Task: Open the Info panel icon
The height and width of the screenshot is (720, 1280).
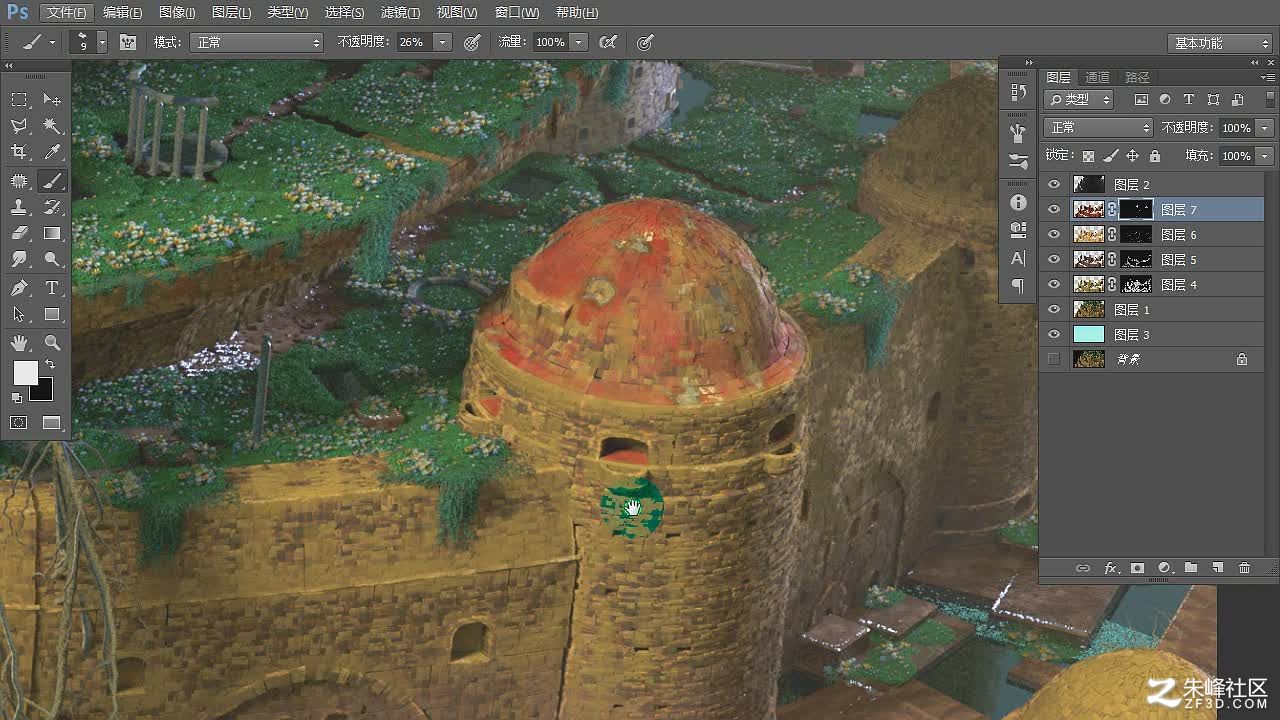Action: pyautogui.click(x=1018, y=202)
